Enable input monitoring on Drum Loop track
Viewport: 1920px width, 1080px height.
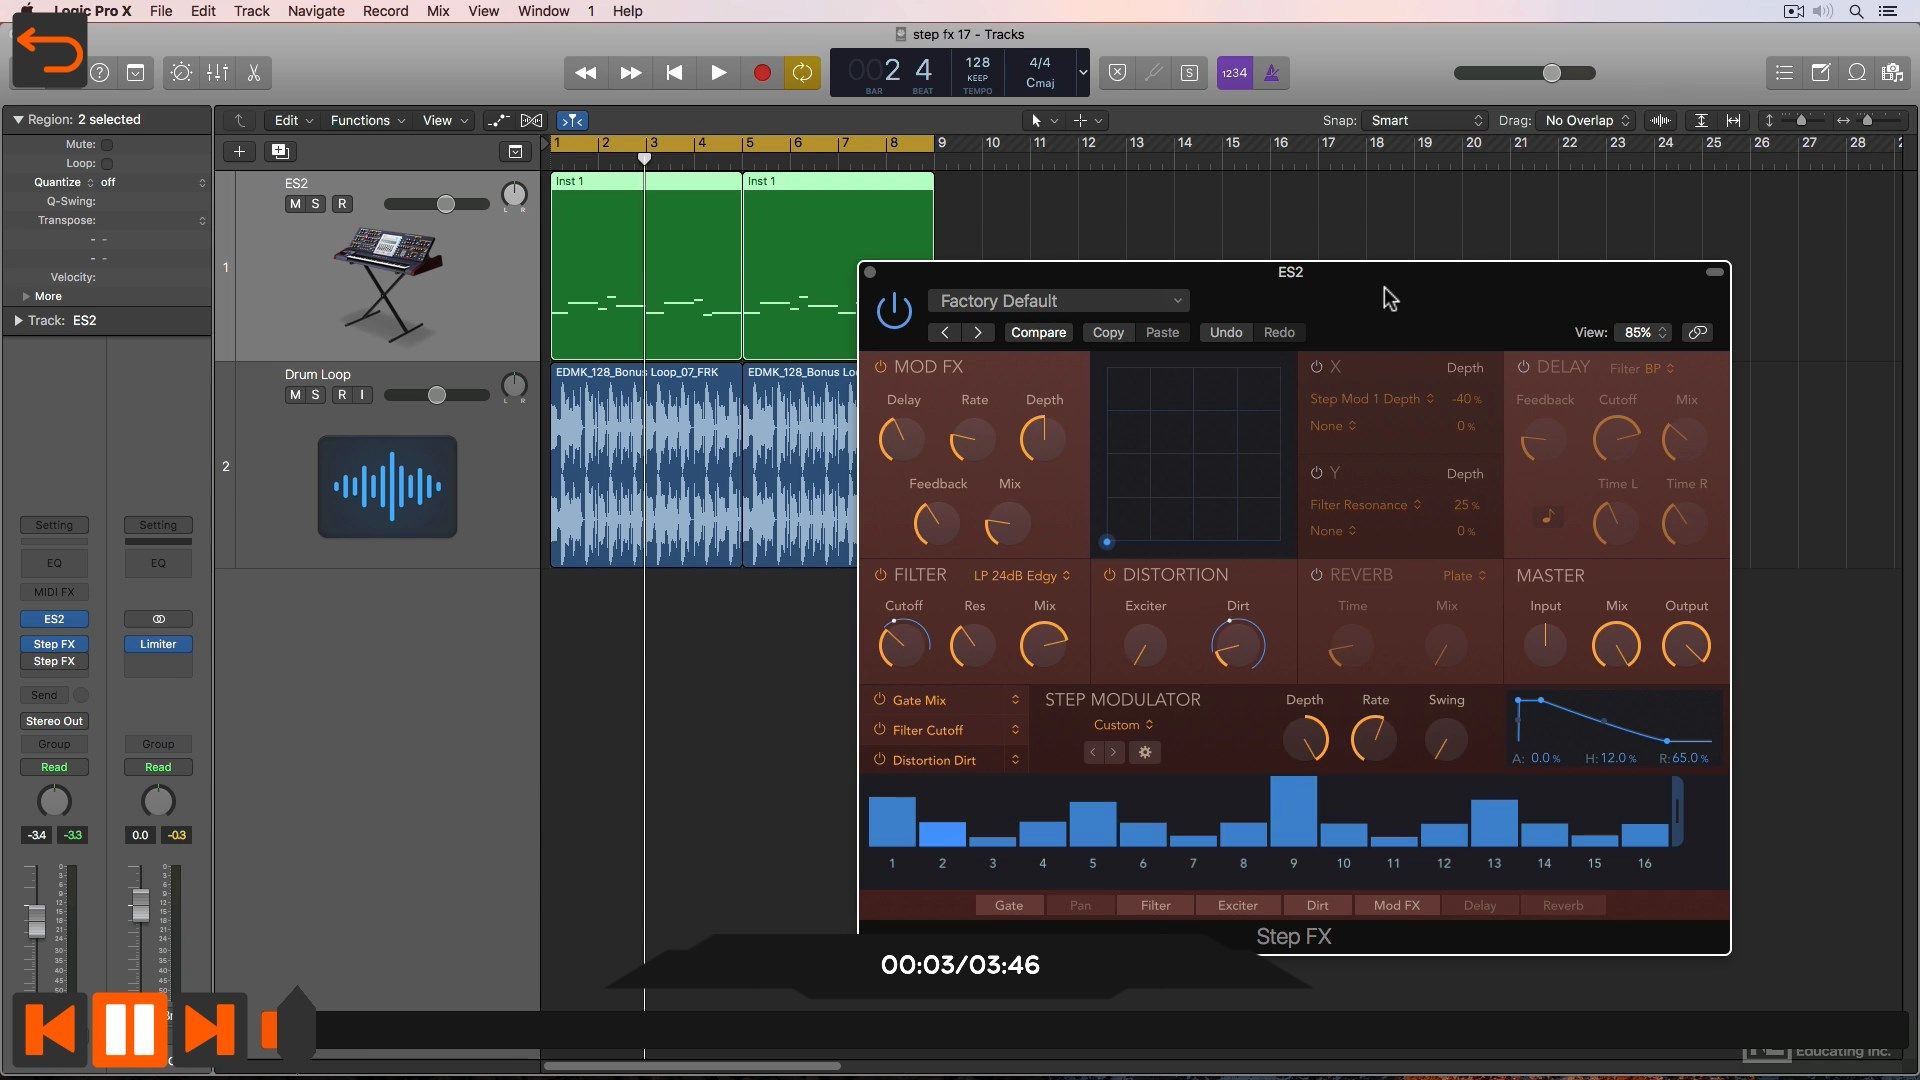tap(362, 395)
